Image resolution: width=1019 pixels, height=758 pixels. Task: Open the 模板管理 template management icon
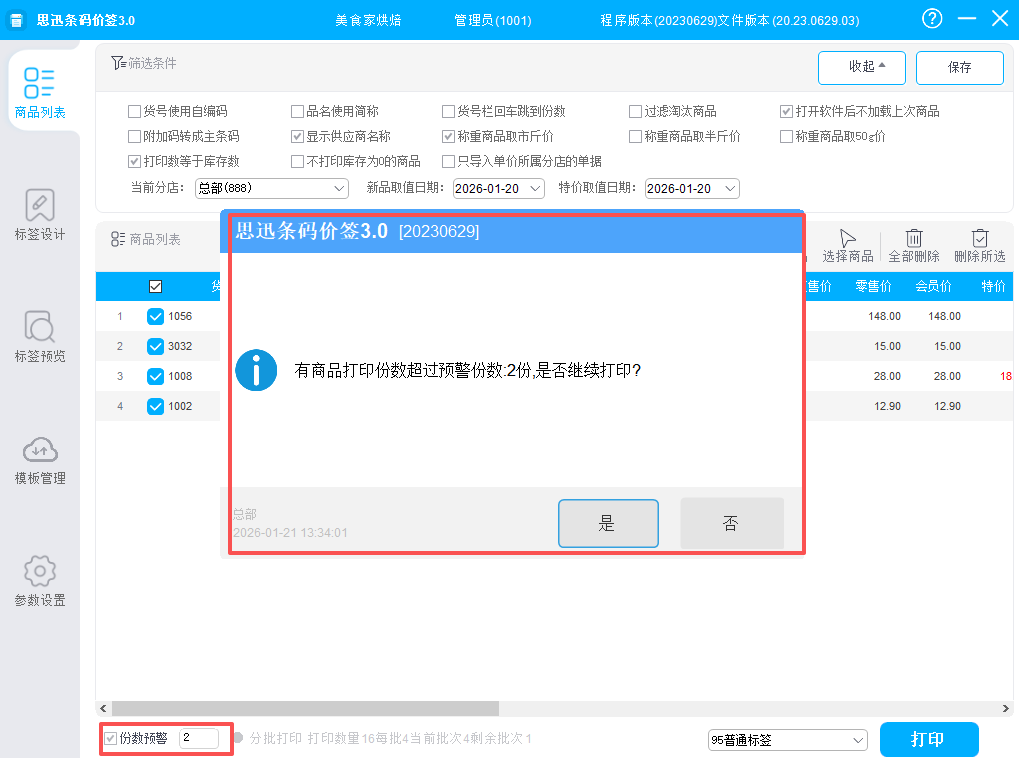40,450
